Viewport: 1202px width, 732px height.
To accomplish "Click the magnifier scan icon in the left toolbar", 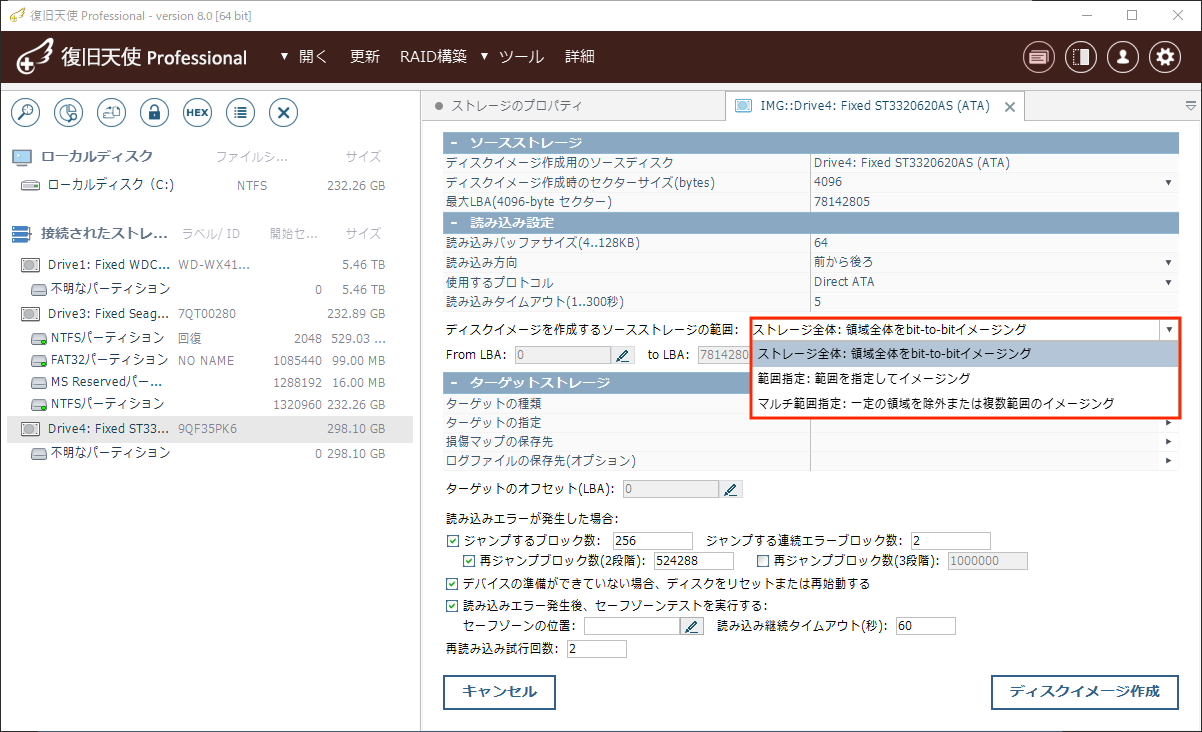I will click(25, 113).
